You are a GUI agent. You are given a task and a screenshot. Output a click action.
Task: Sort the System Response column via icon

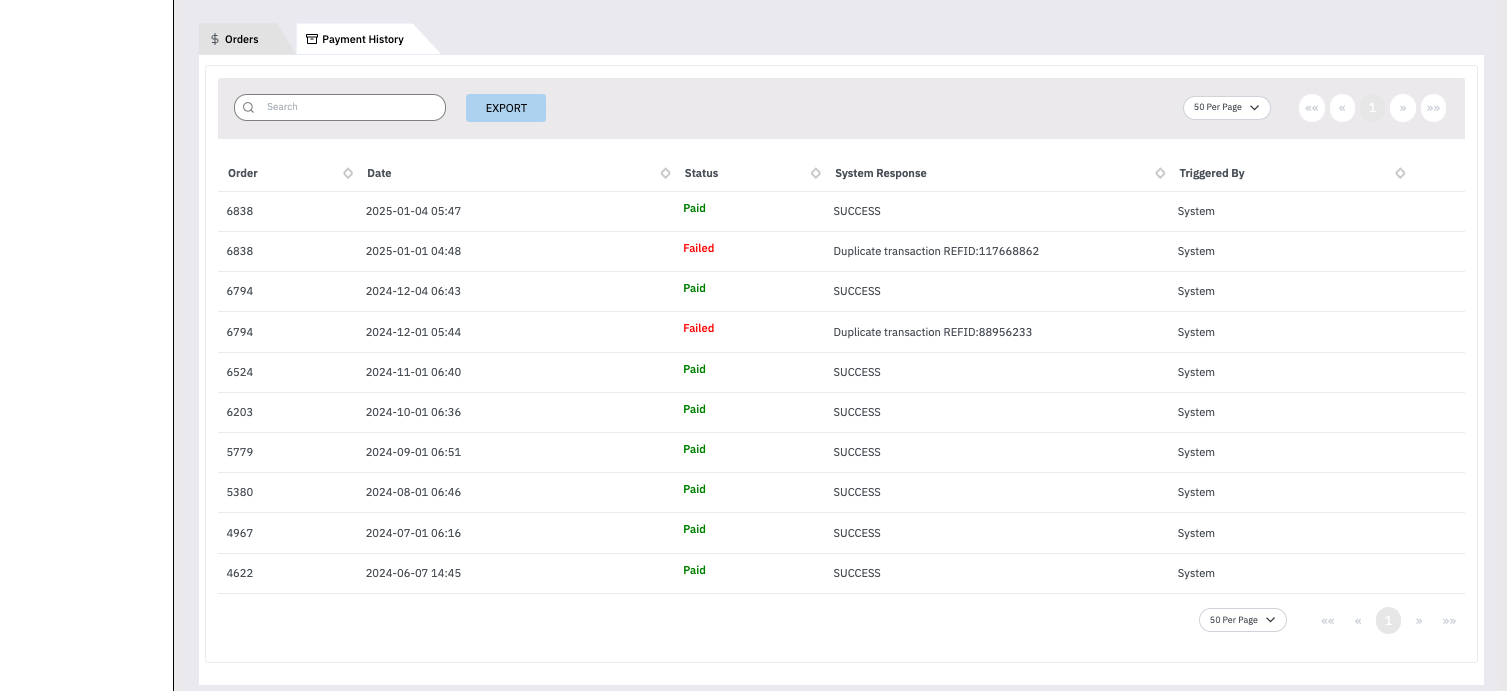(1160, 173)
